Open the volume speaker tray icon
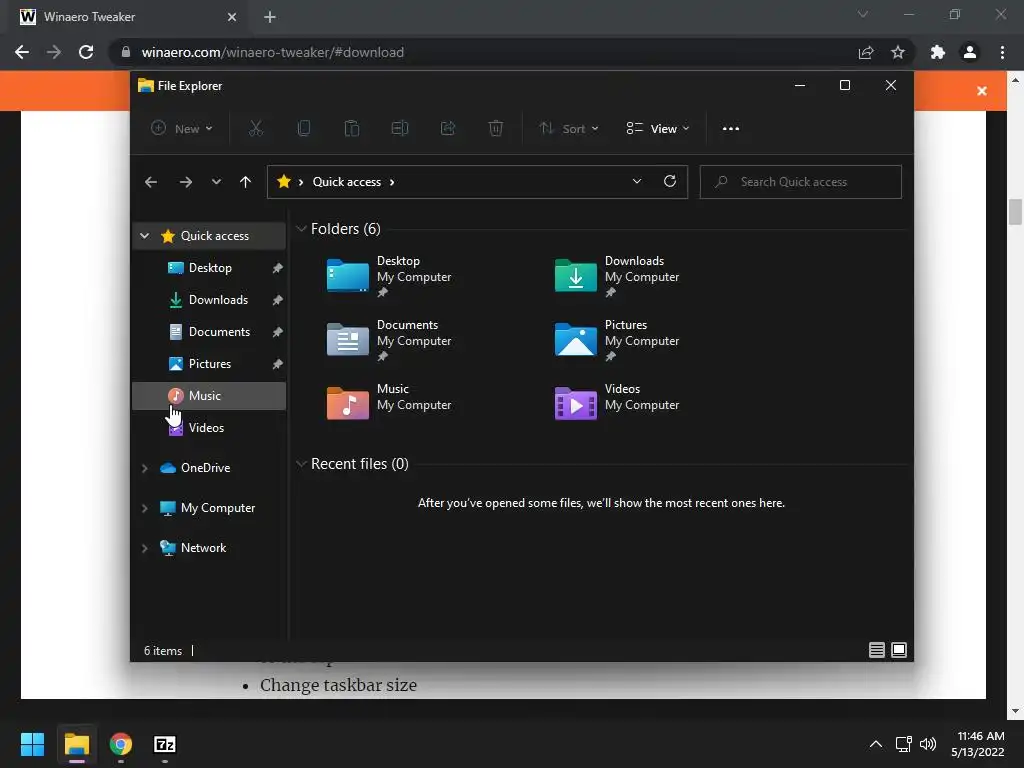Image resolution: width=1024 pixels, height=768 pixels. click(x=928, y=744)
